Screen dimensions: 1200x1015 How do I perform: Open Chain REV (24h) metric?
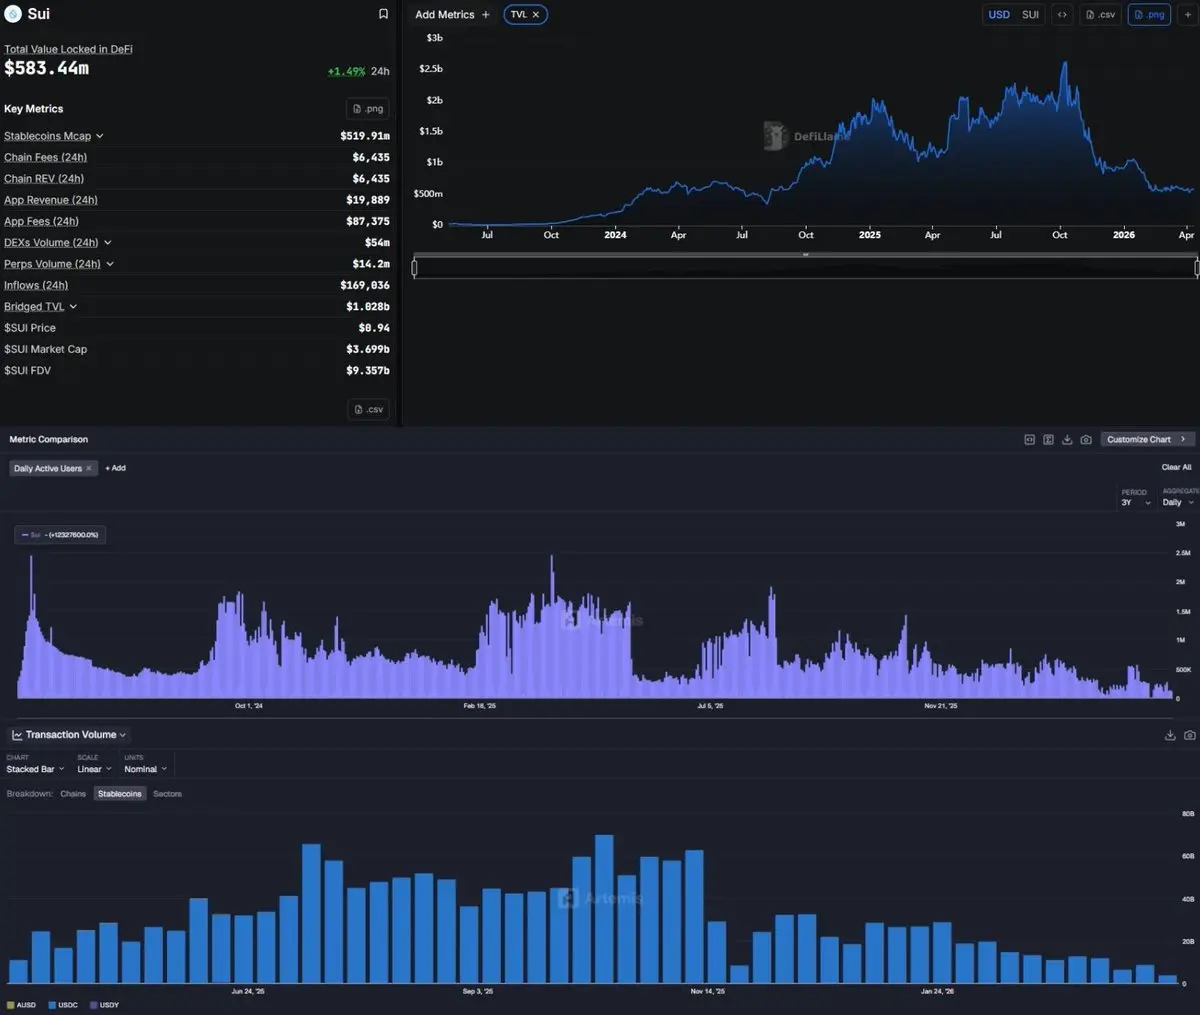pos(44,179)
